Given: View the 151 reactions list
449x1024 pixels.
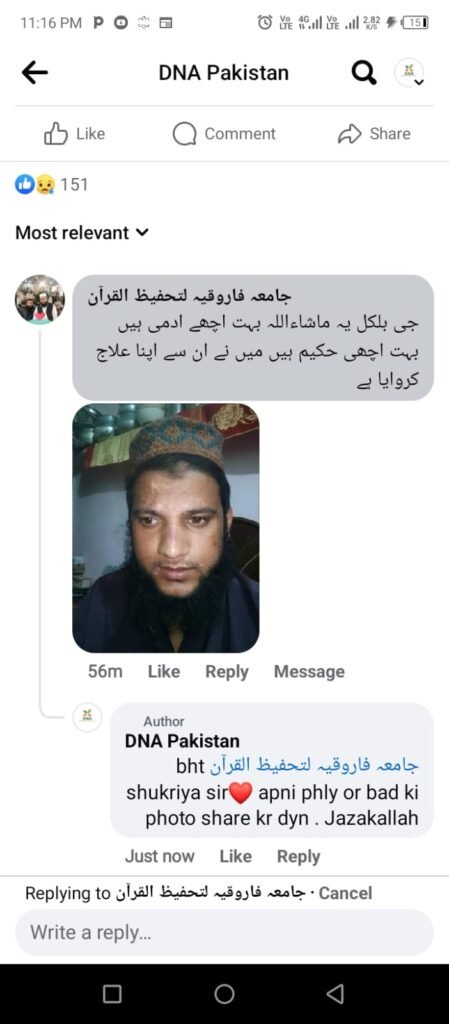Looking at the screenshot, I should click(x=52, y=185).
